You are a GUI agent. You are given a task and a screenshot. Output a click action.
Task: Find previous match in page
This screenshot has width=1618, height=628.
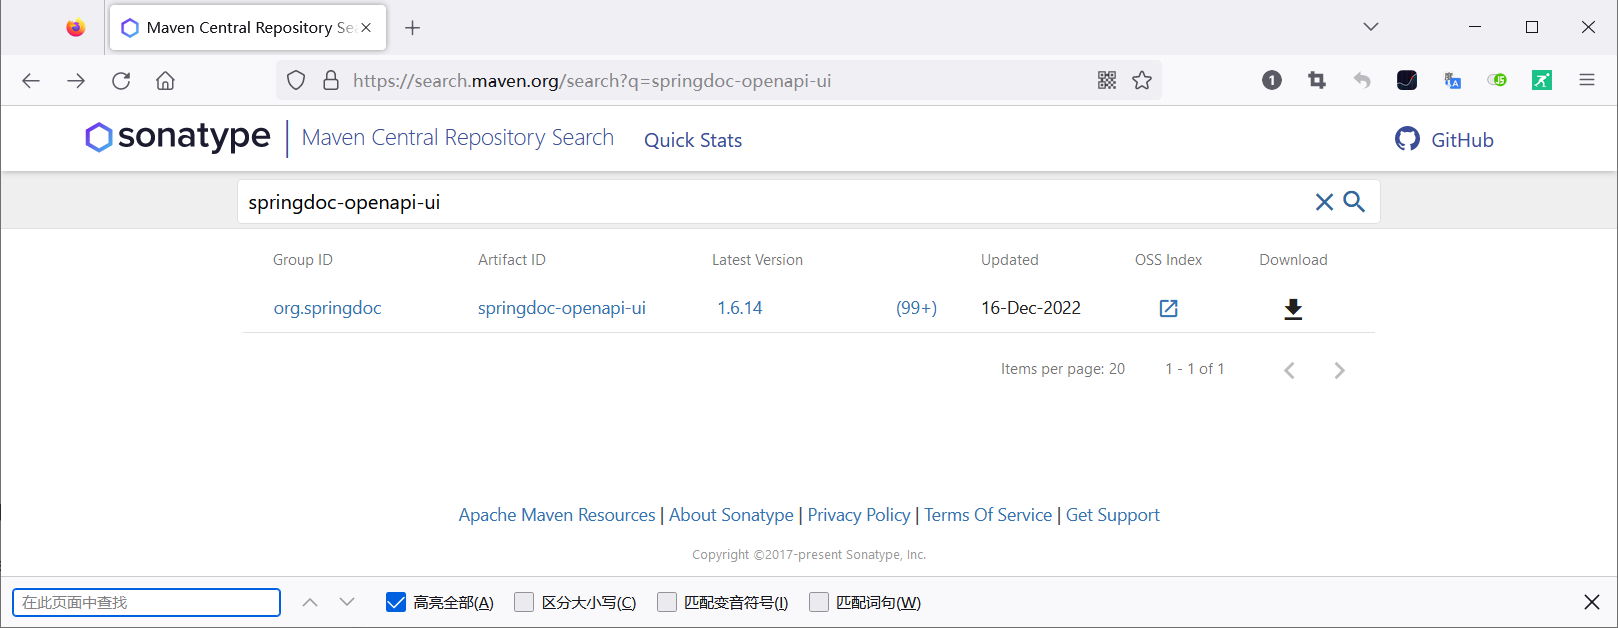(310, 602)
